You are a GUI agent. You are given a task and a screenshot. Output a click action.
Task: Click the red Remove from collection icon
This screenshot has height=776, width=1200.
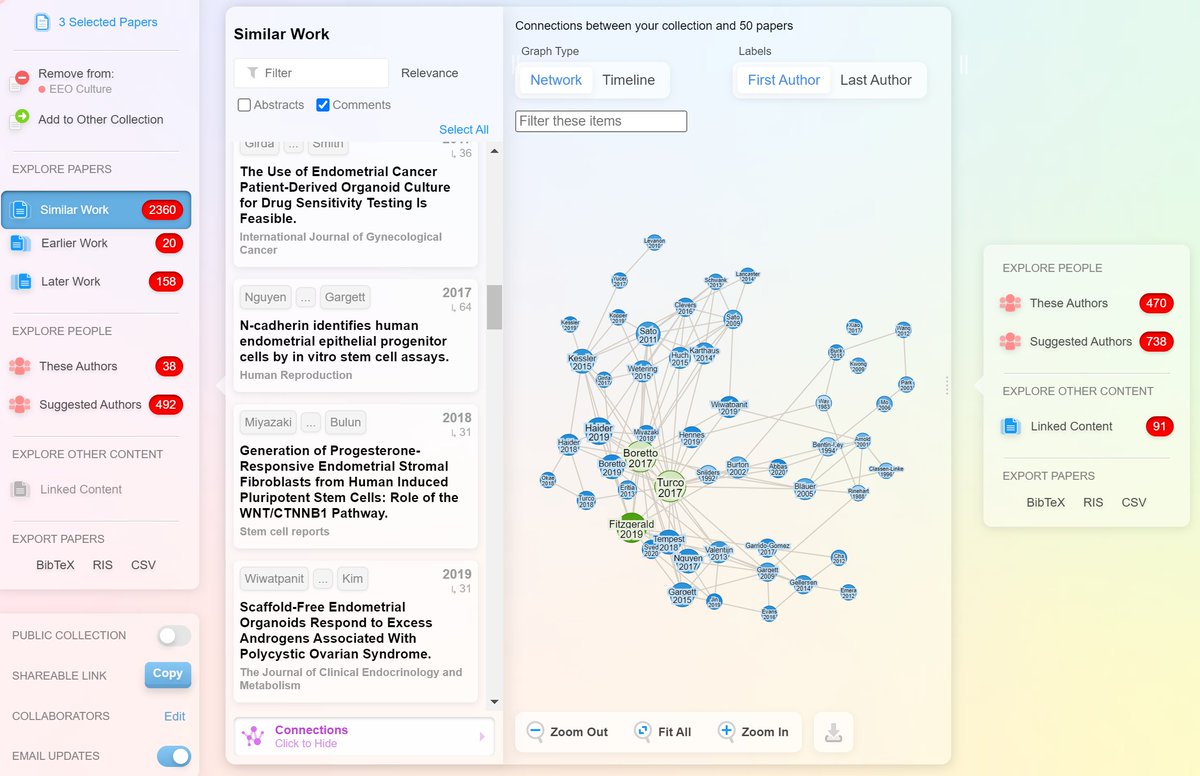[x=21, y=80]
